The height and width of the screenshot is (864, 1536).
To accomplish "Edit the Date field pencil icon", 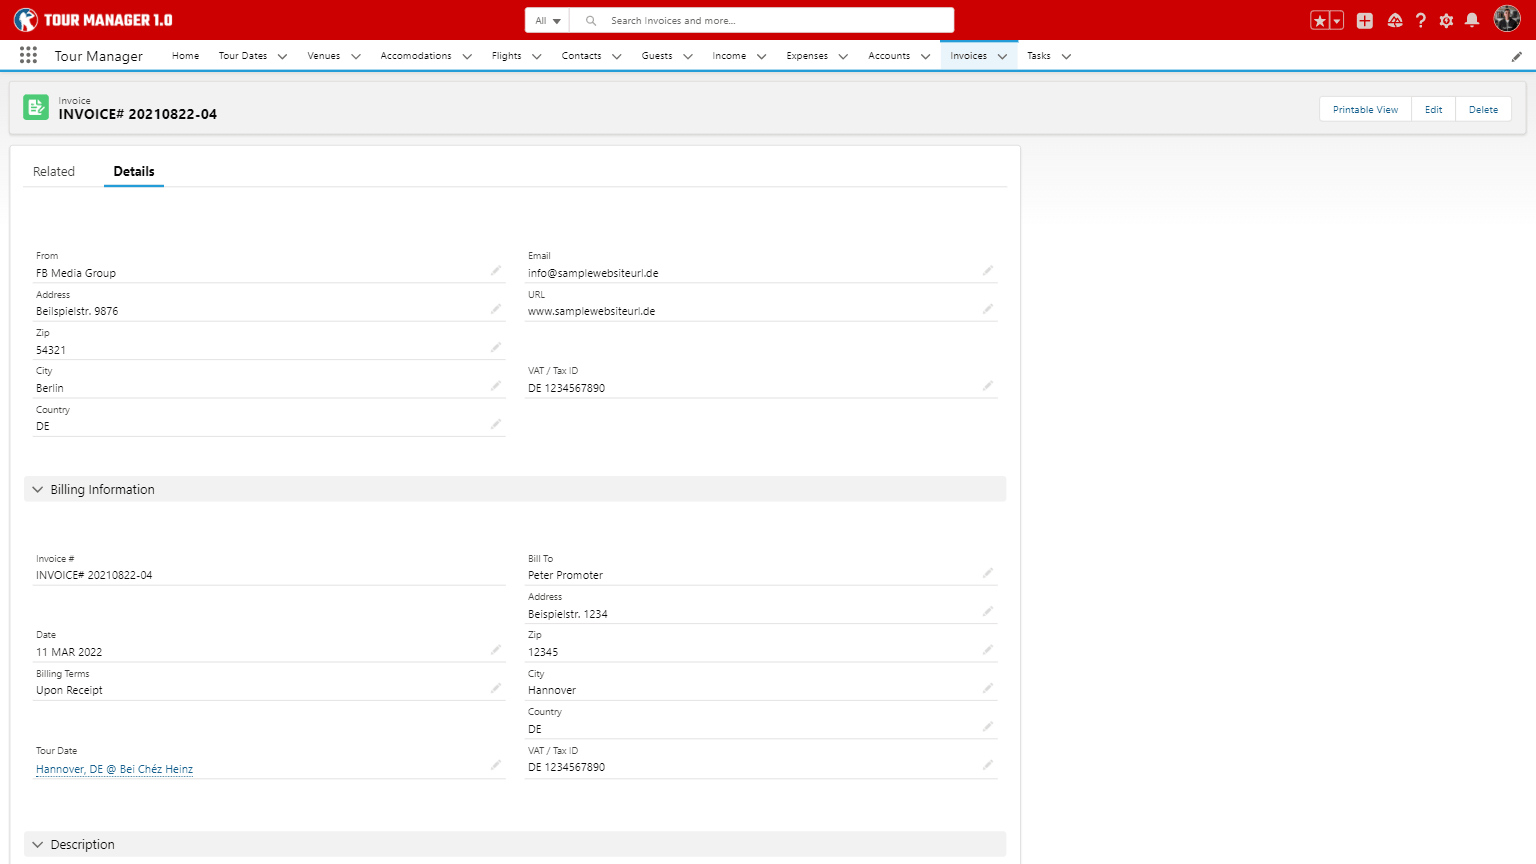I will 495,650.
